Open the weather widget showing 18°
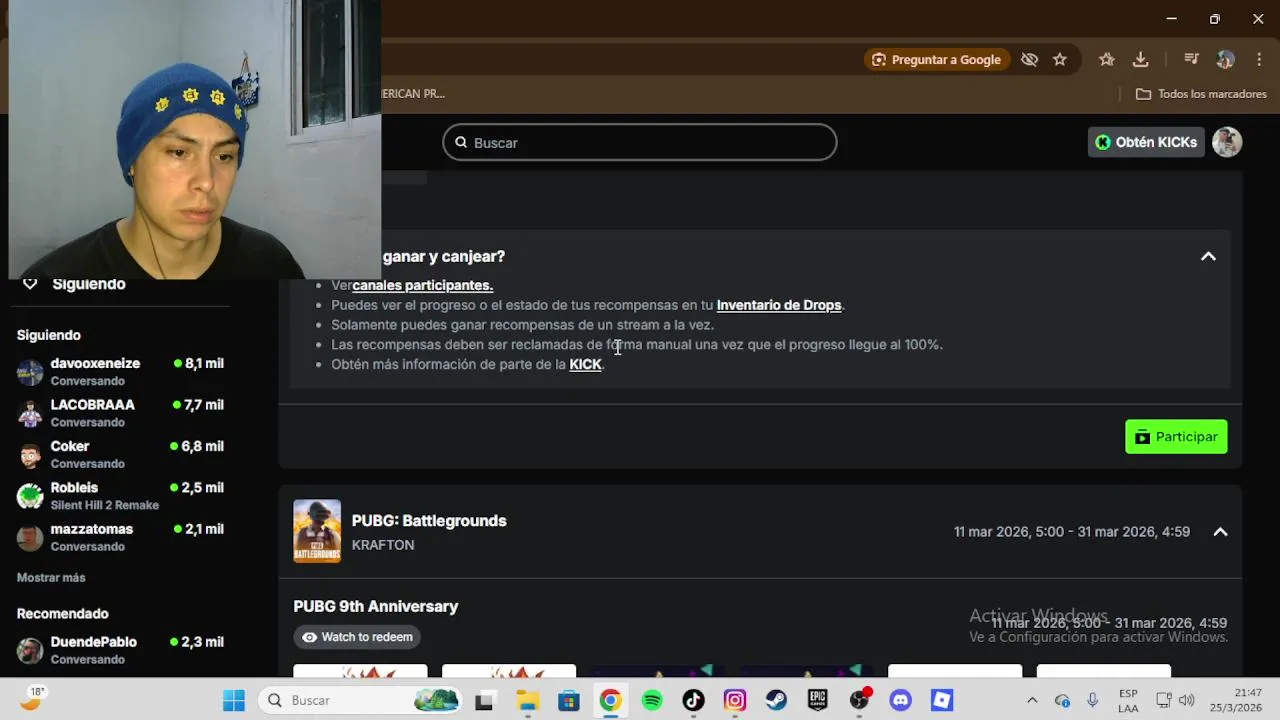The width and height of the screenshot is (1280, 720). (32, 699)
